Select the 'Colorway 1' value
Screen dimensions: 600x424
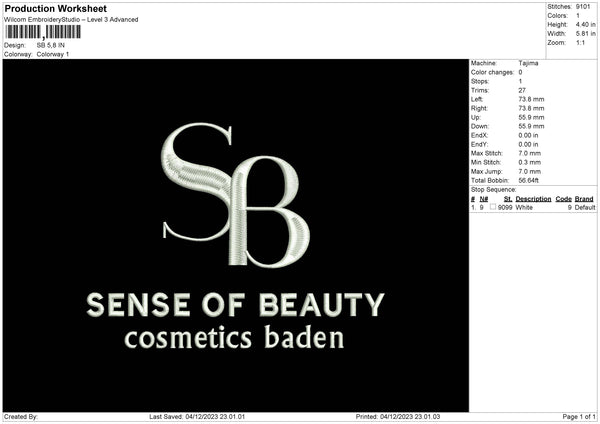coord(53,54)
